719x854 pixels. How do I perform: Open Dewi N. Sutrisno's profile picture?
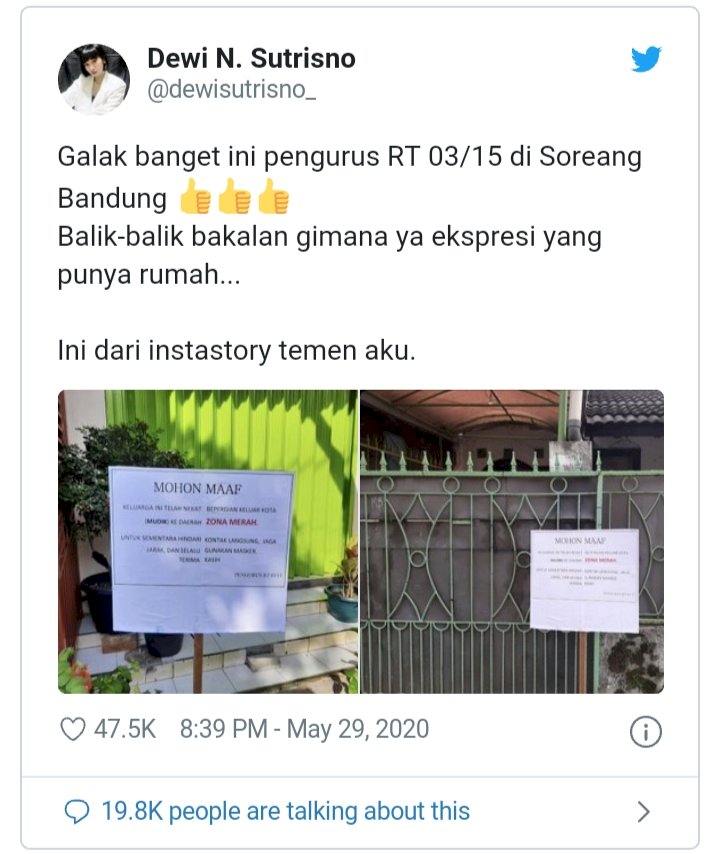click(94, 79)
